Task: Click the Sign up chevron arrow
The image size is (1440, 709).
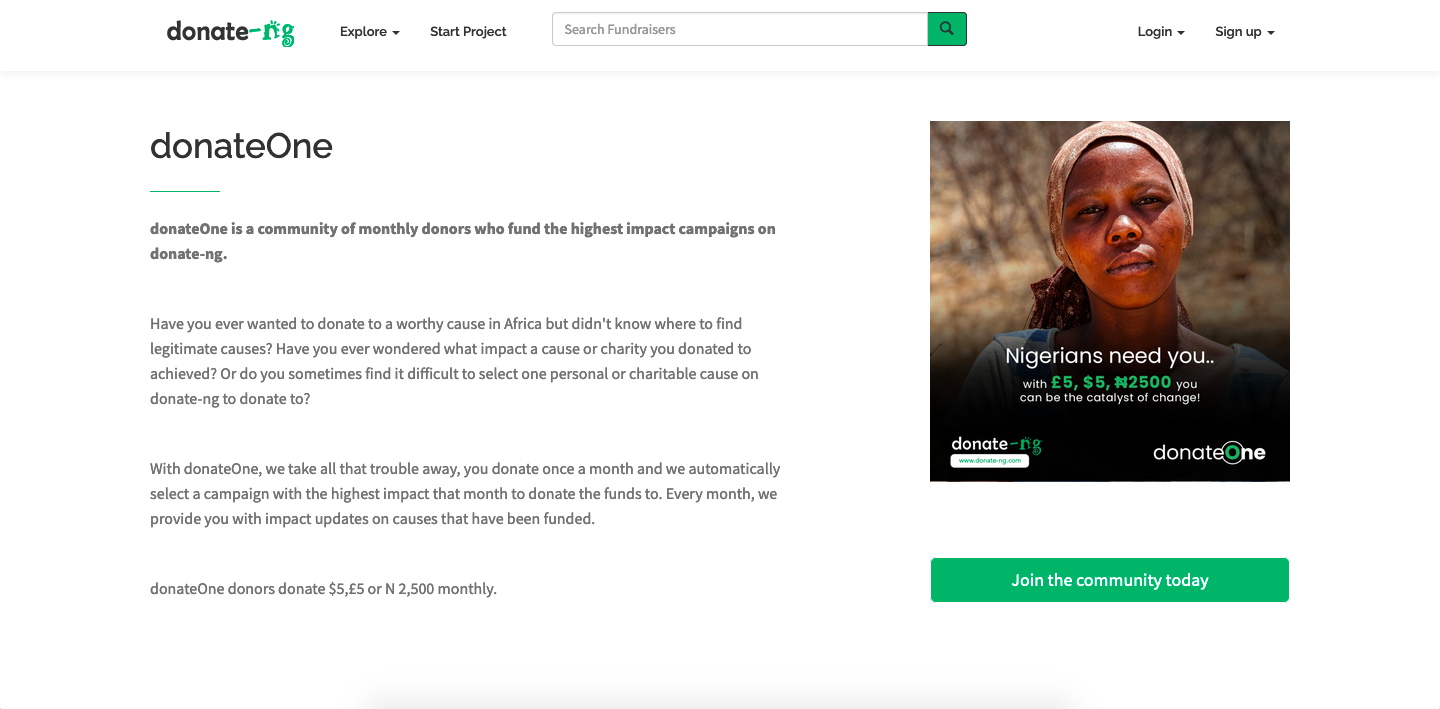Action: click(1271, 33)
